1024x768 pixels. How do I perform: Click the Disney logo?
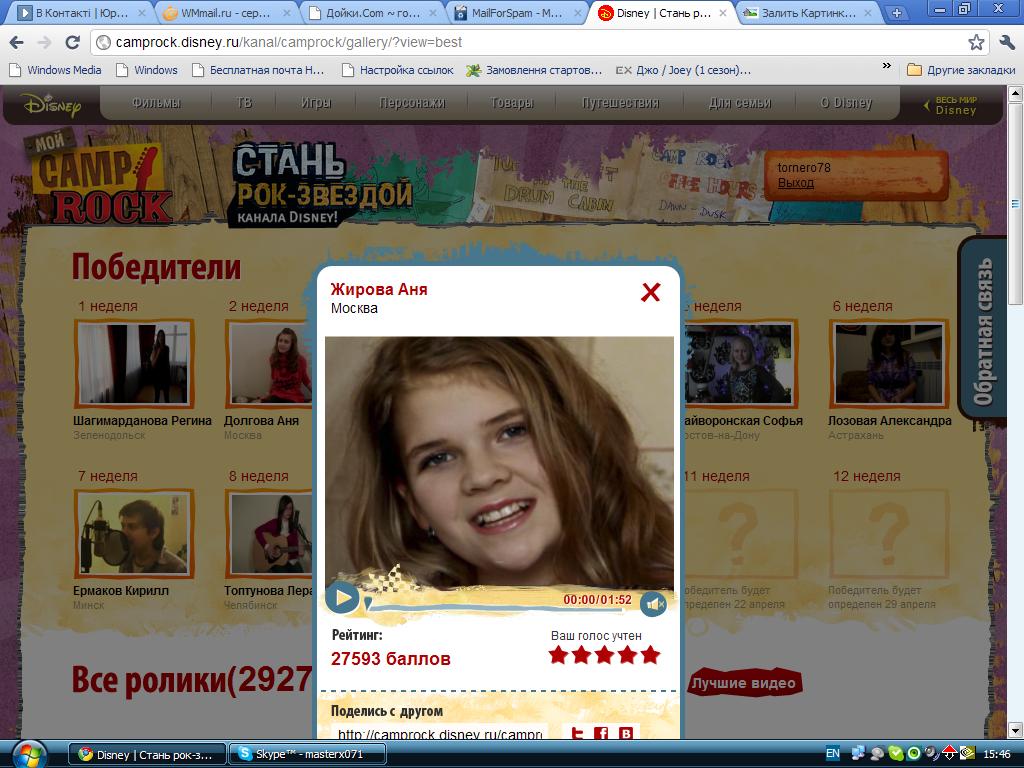click(52, 104)
